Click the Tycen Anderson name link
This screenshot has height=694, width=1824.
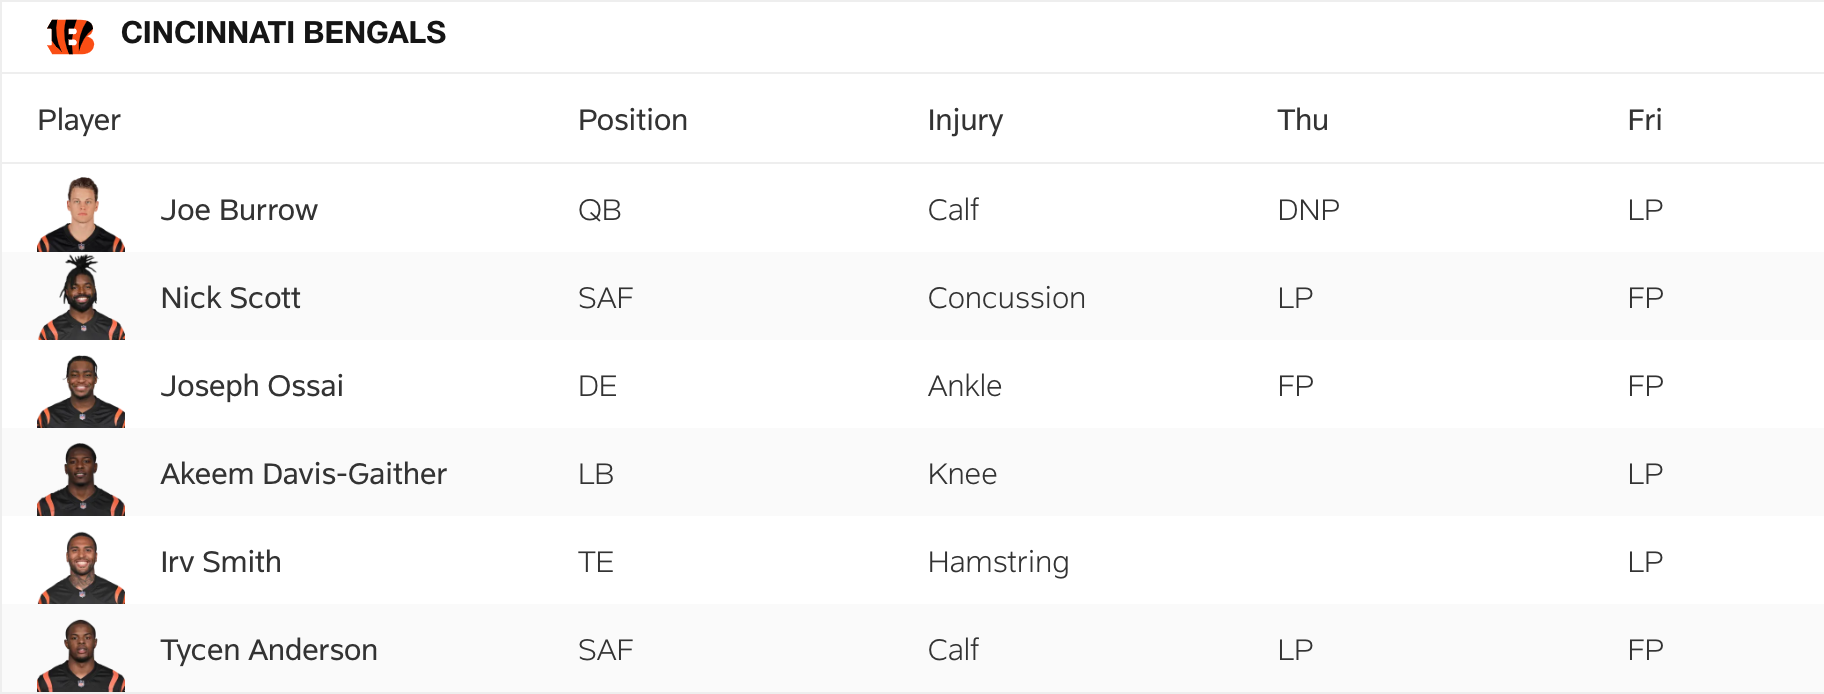269,650
